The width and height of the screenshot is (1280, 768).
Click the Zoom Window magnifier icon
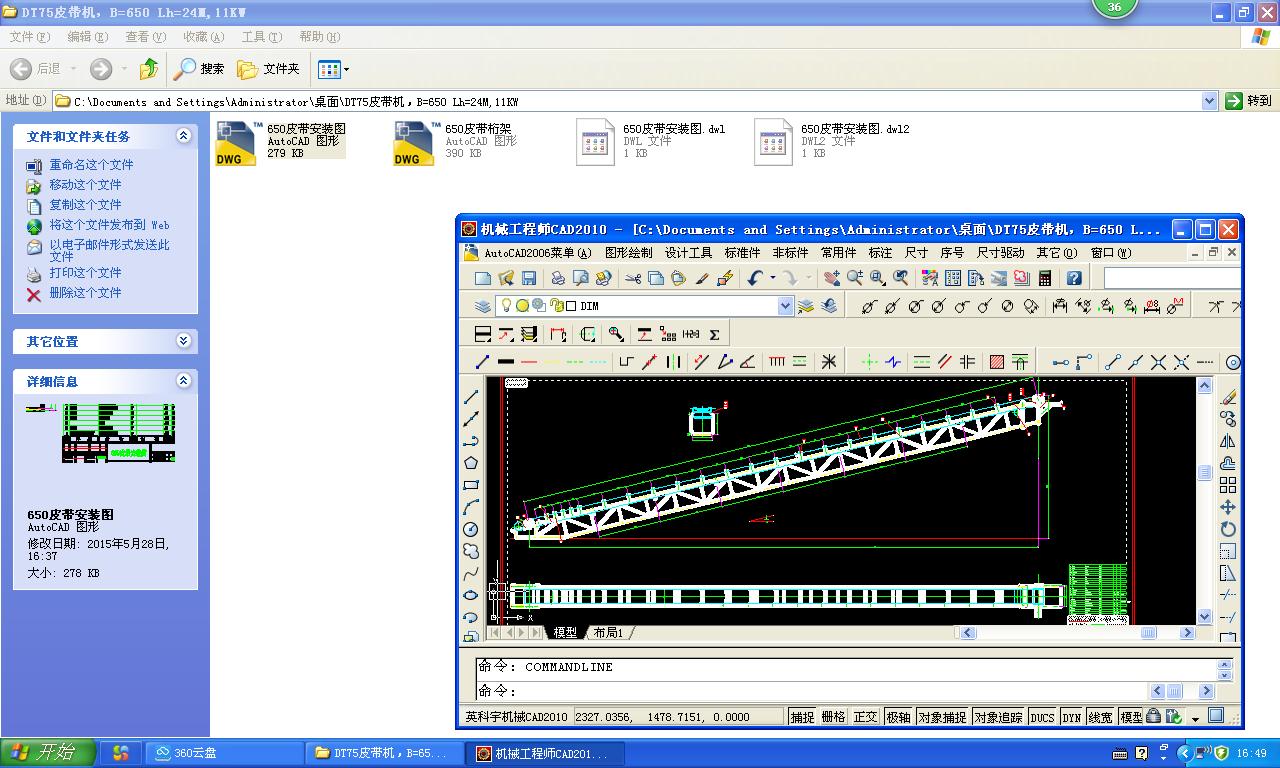click(877, 279)
